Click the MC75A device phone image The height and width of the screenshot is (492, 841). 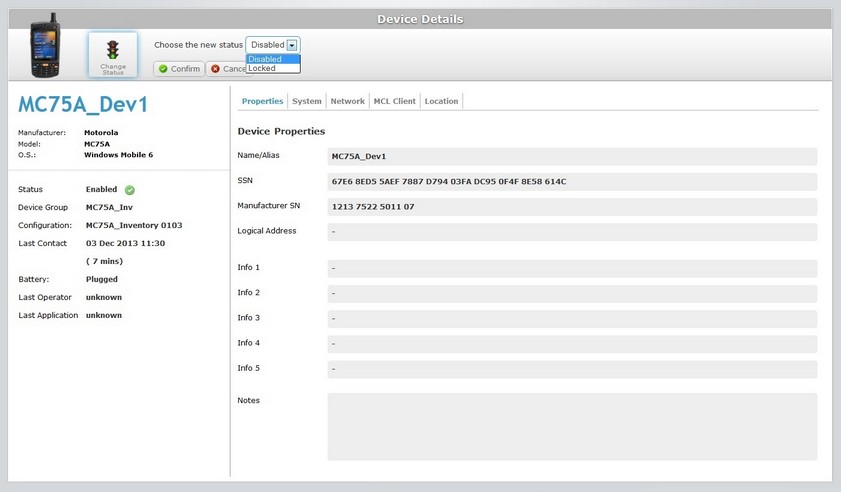point(45,46)
